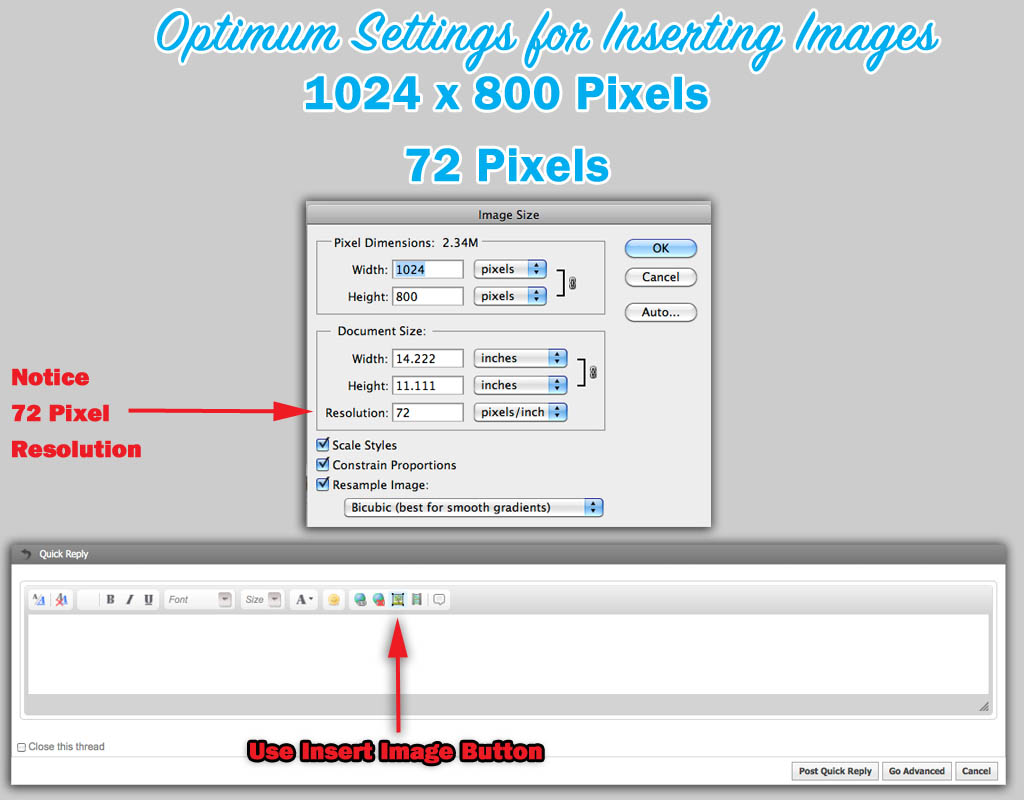Toggle bold formatting in Quick Reply
Viewport: 1024px width, 800px height.
pyautogui.click(x=110, y=600)
